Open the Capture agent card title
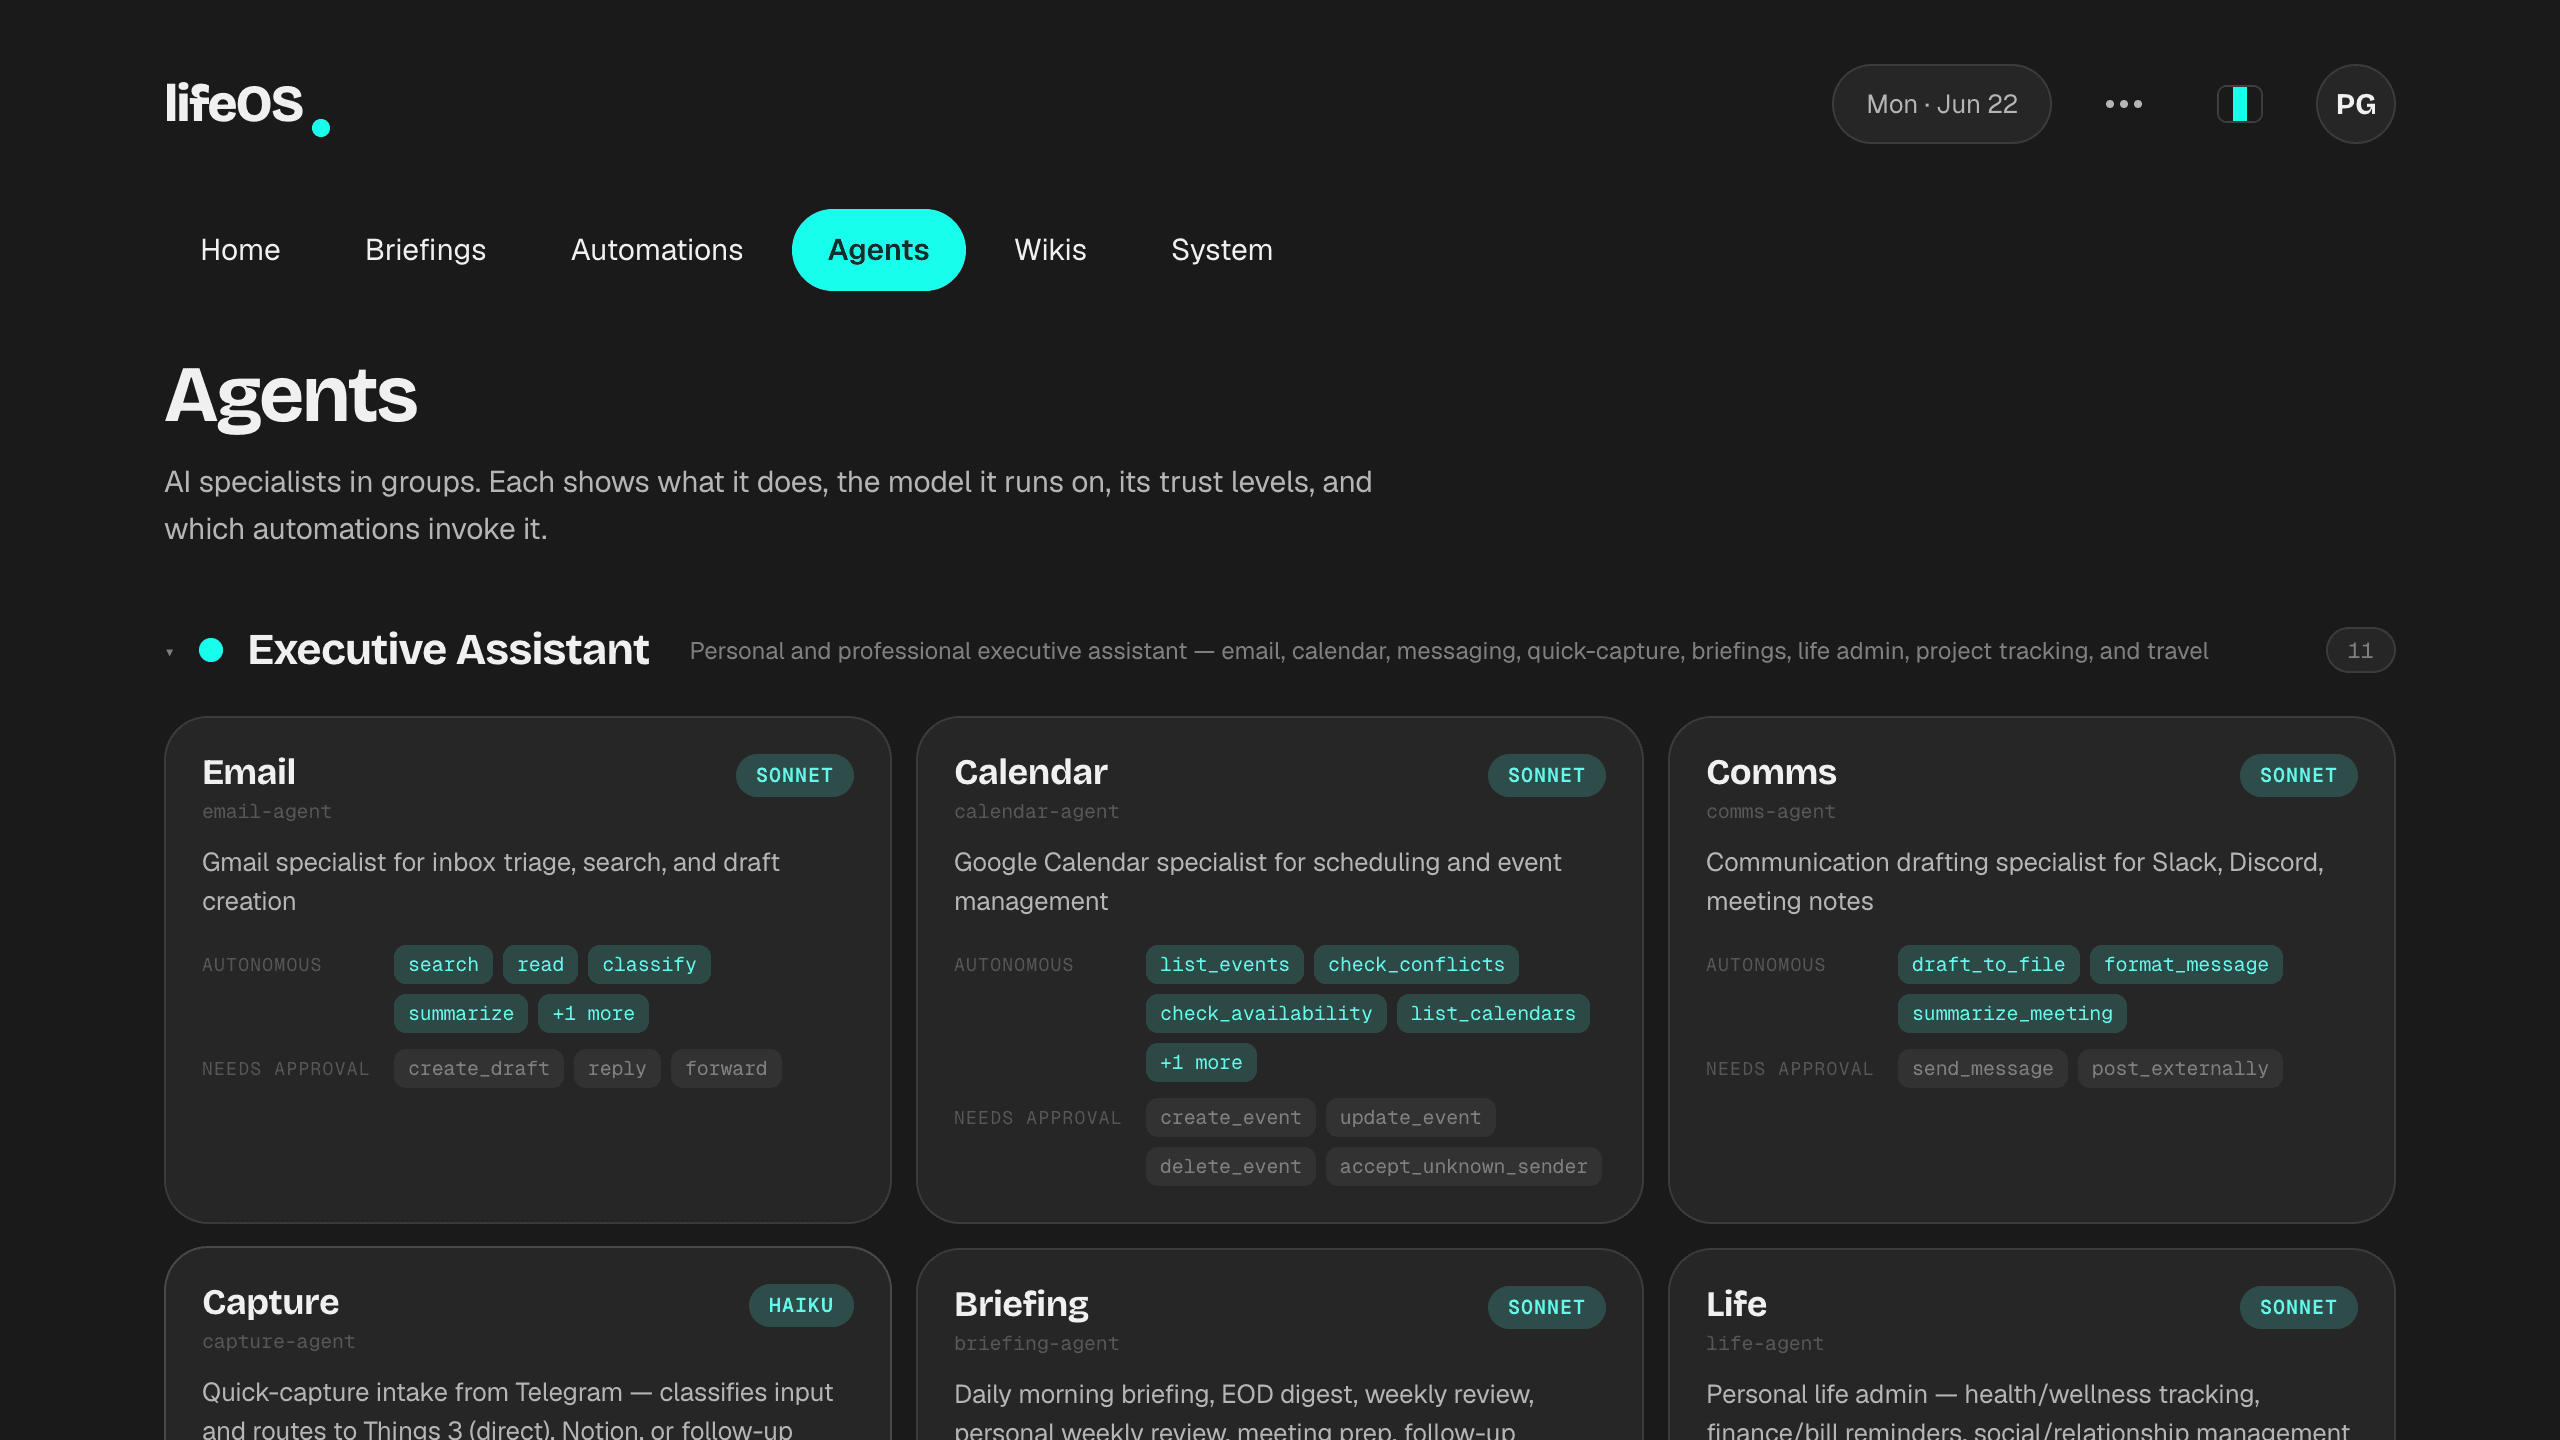This screenshot has width=2560, height=1440. click(x=270, y=1302)
